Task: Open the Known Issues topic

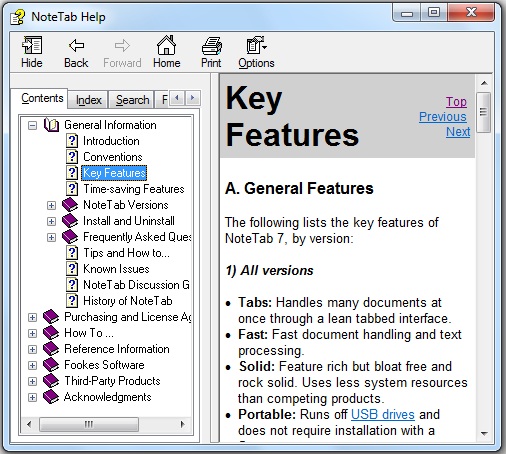Action: click(116, 269)
